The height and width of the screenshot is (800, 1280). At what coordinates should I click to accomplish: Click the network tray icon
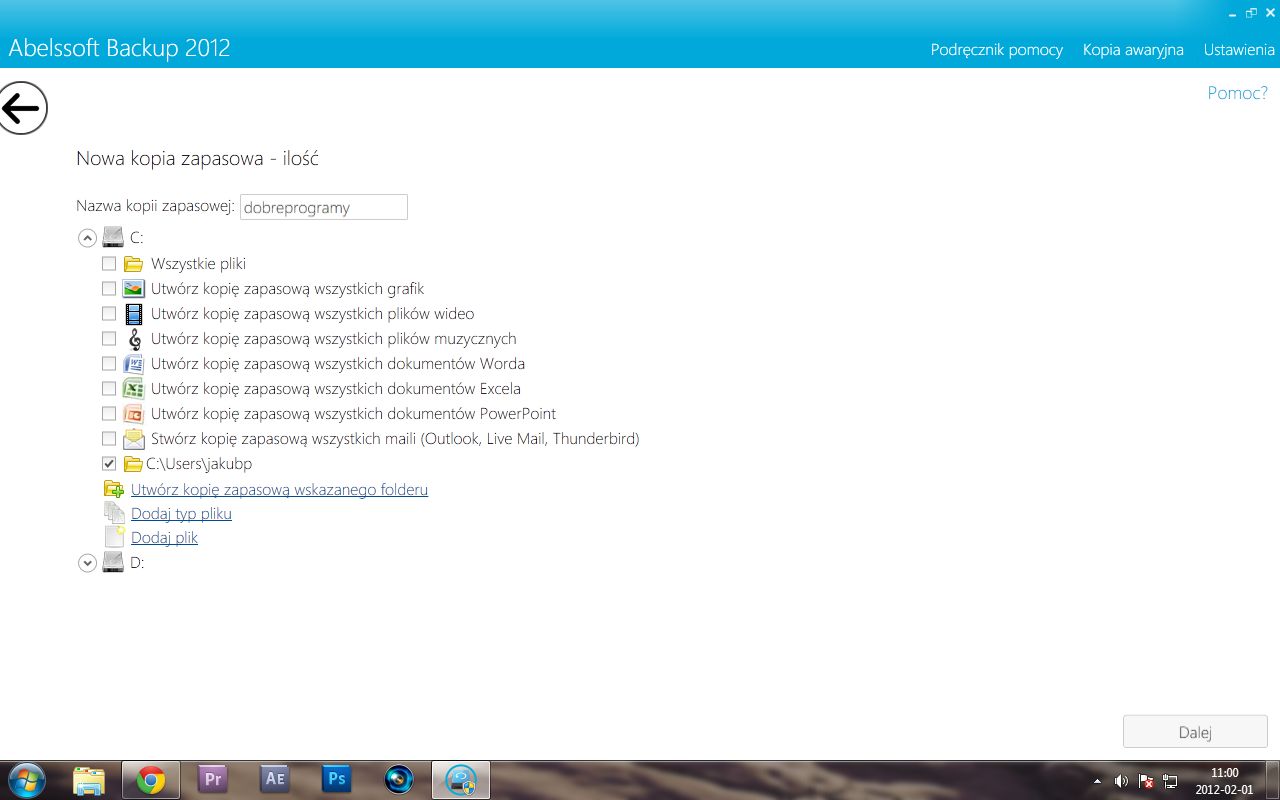click(1171, 781)
